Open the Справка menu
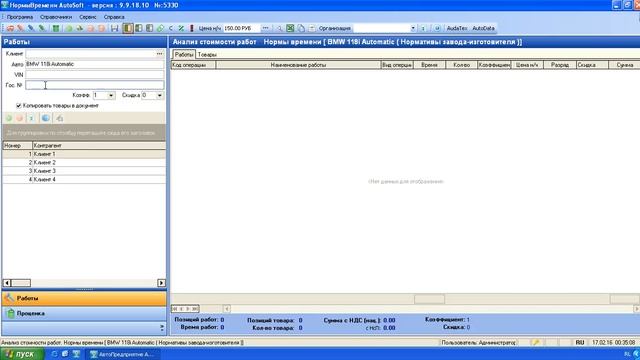 tap(114, 17)
